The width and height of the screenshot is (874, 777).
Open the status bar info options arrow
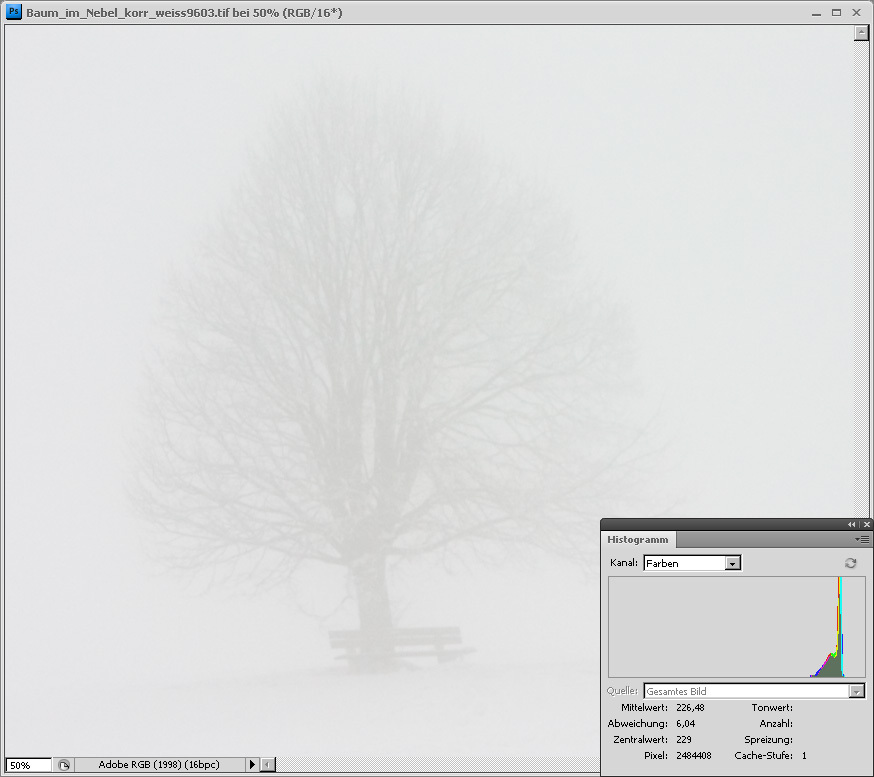[252, 765]
